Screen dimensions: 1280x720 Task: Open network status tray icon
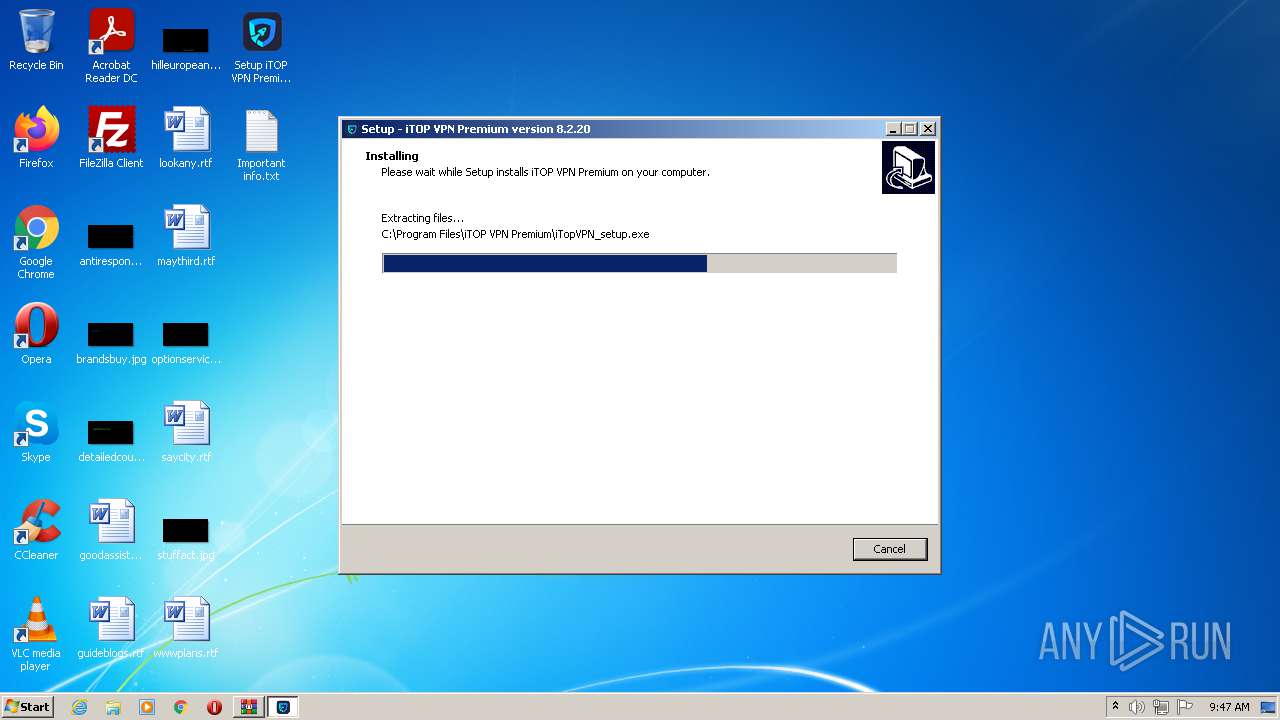click(1161, 707)
